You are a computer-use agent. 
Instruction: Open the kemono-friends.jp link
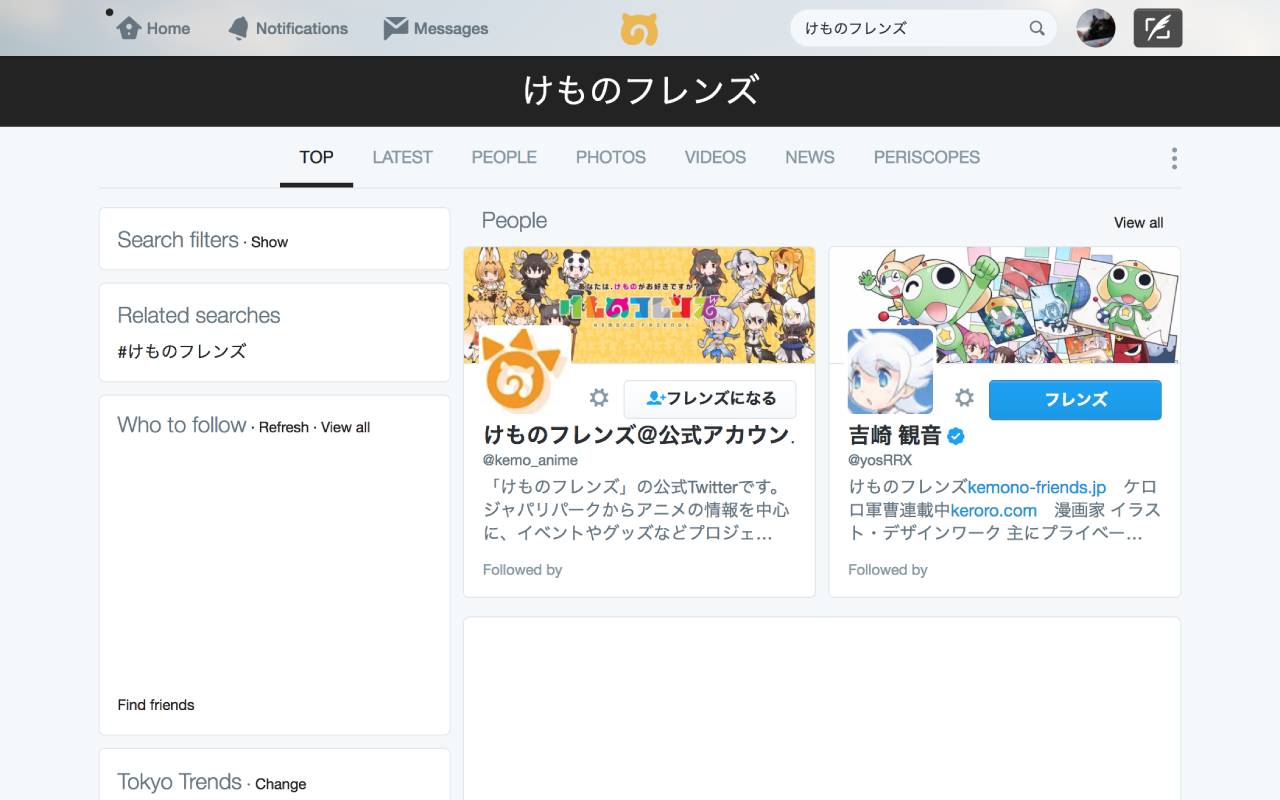coord(1037,487)
